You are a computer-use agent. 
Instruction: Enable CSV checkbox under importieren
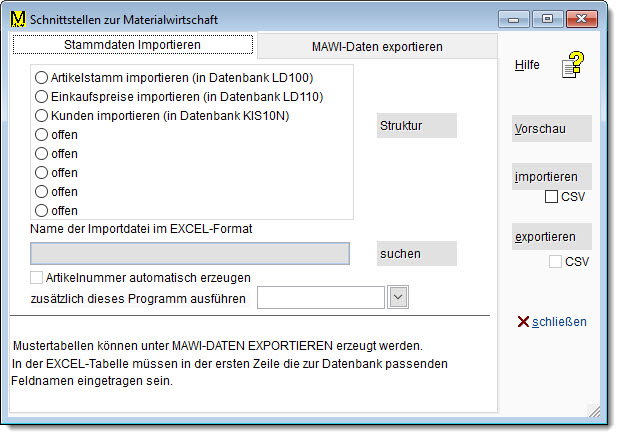551,197
